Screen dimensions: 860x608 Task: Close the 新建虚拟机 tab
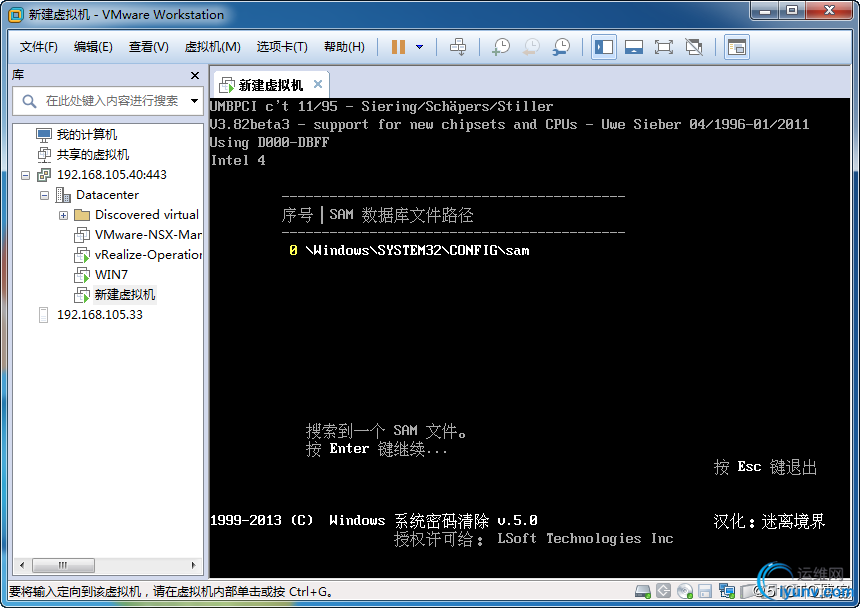(318, 84)
